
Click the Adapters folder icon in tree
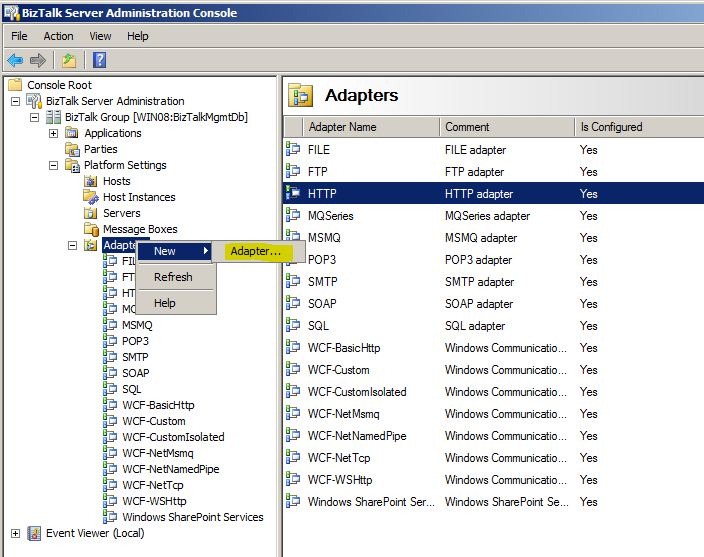pos(91,245)
